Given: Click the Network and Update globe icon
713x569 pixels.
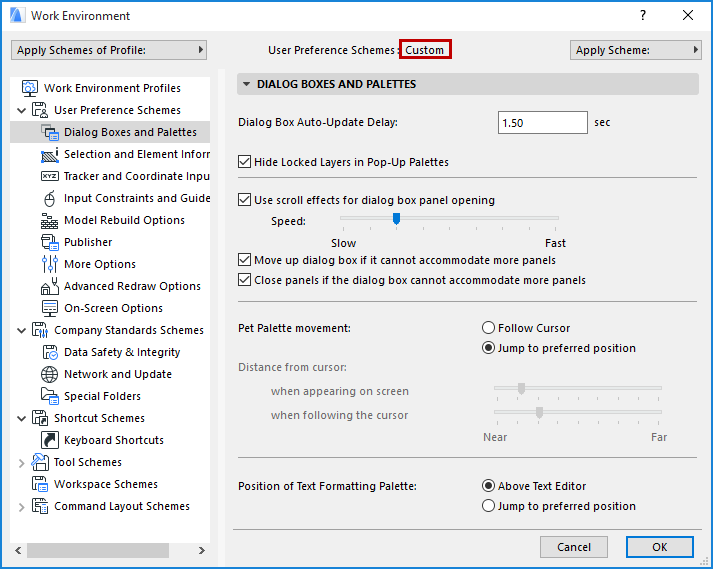Looking at the screenshot, I should [50, 374].
